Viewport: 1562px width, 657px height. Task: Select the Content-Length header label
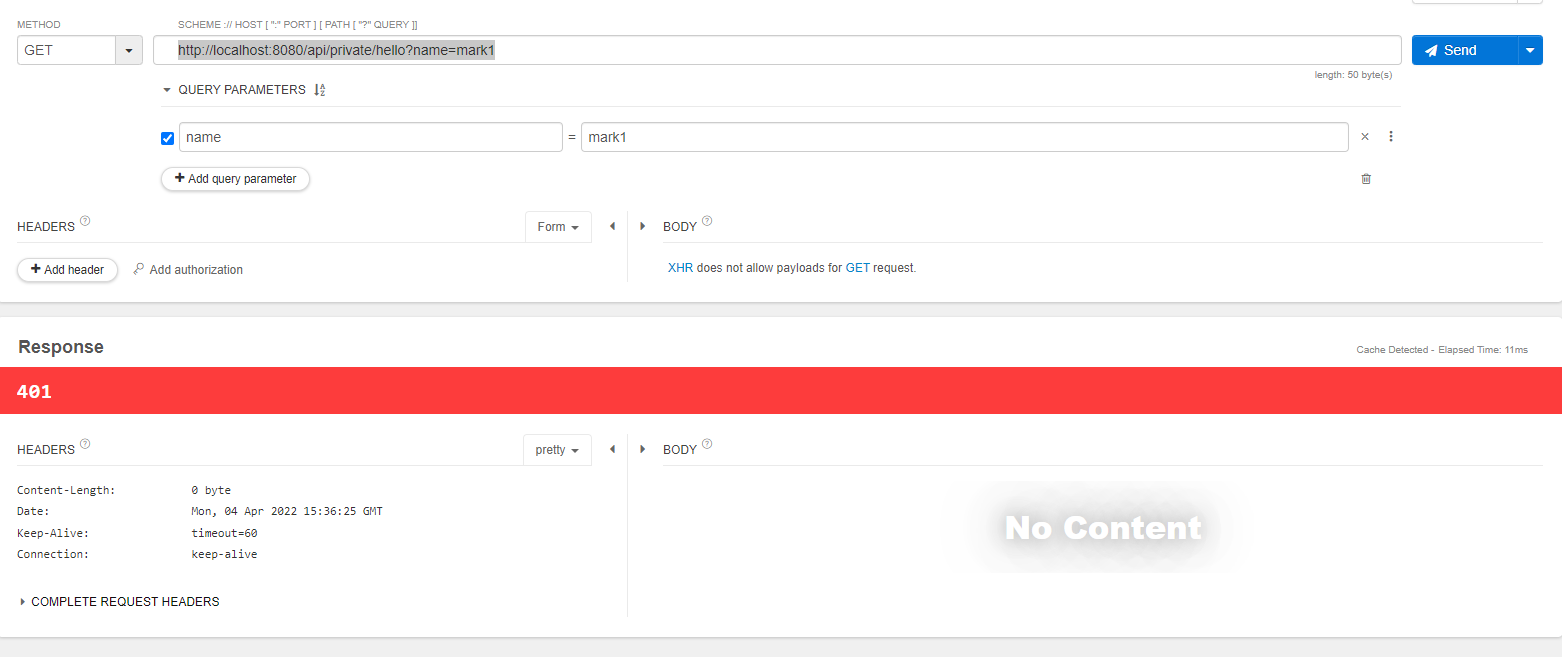[66, 490]
